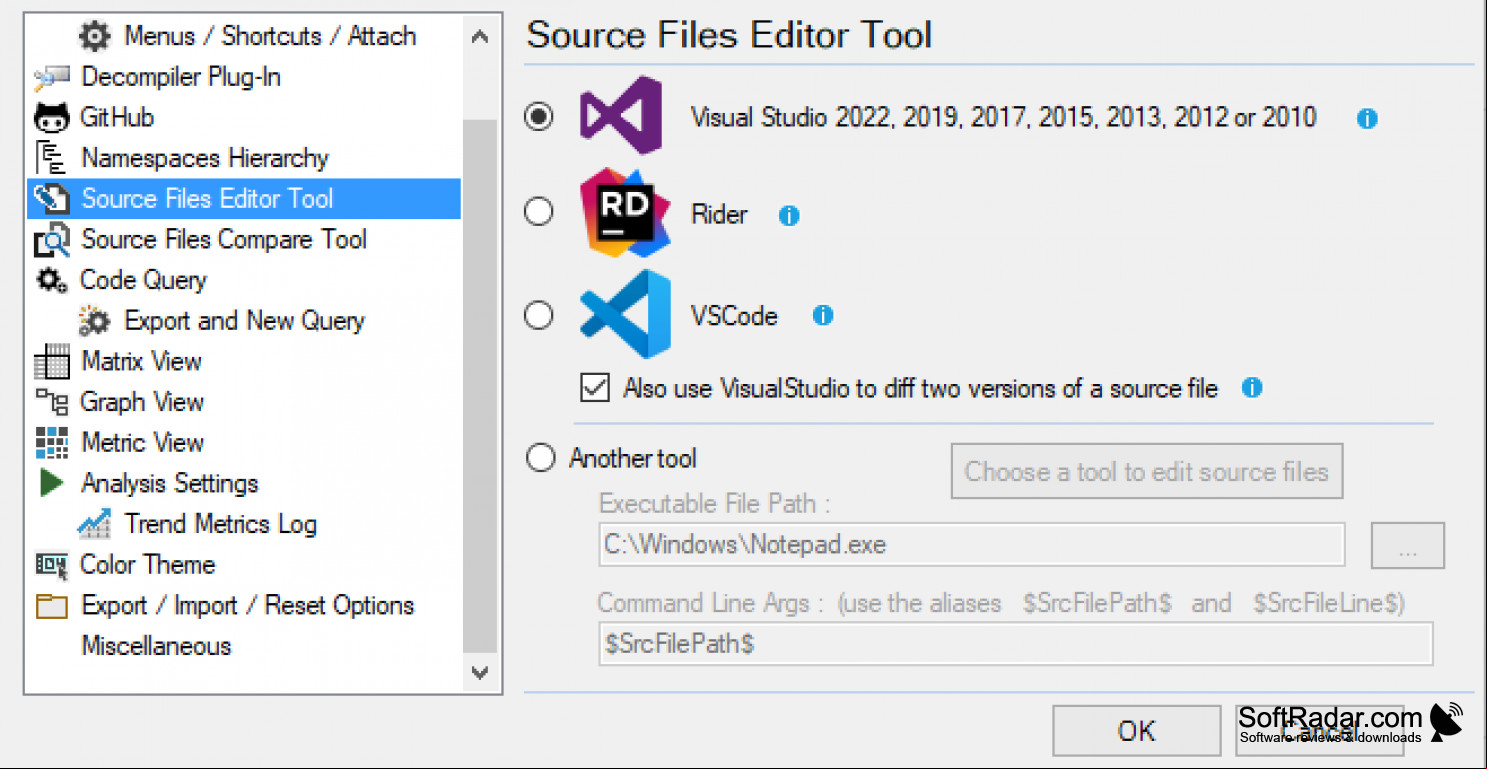Click Choose a tool to edit source files

(1146, 472)
